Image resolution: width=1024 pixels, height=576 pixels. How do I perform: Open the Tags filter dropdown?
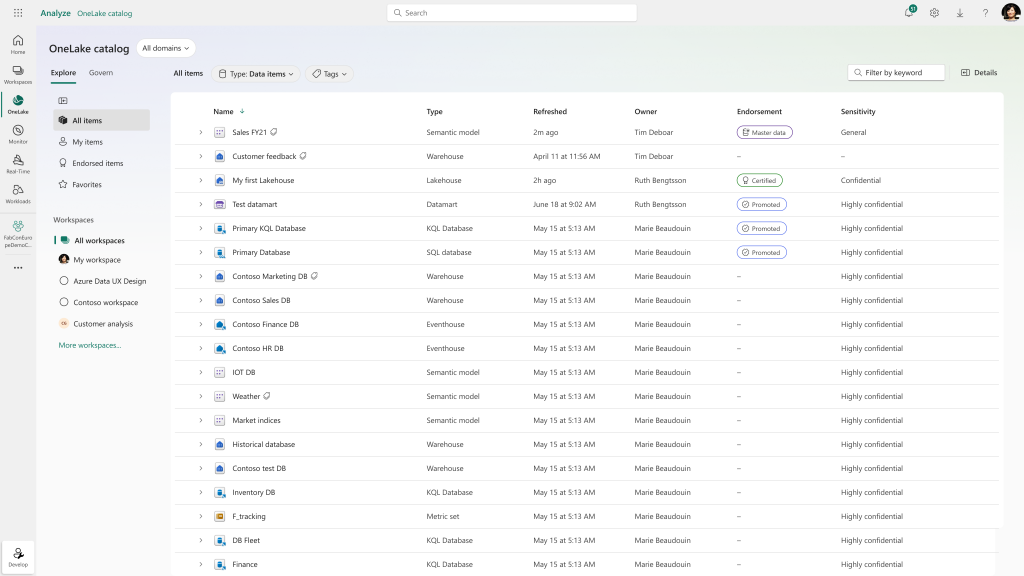(x=329, y=74)
